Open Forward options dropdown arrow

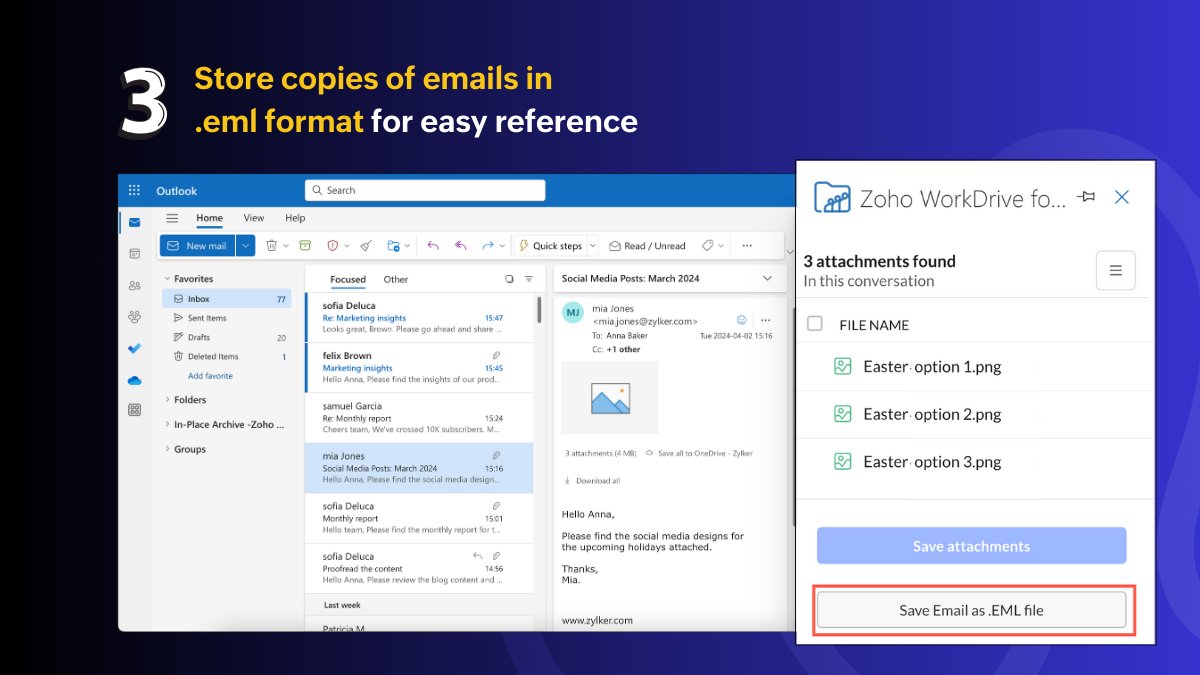pos(501,246)
